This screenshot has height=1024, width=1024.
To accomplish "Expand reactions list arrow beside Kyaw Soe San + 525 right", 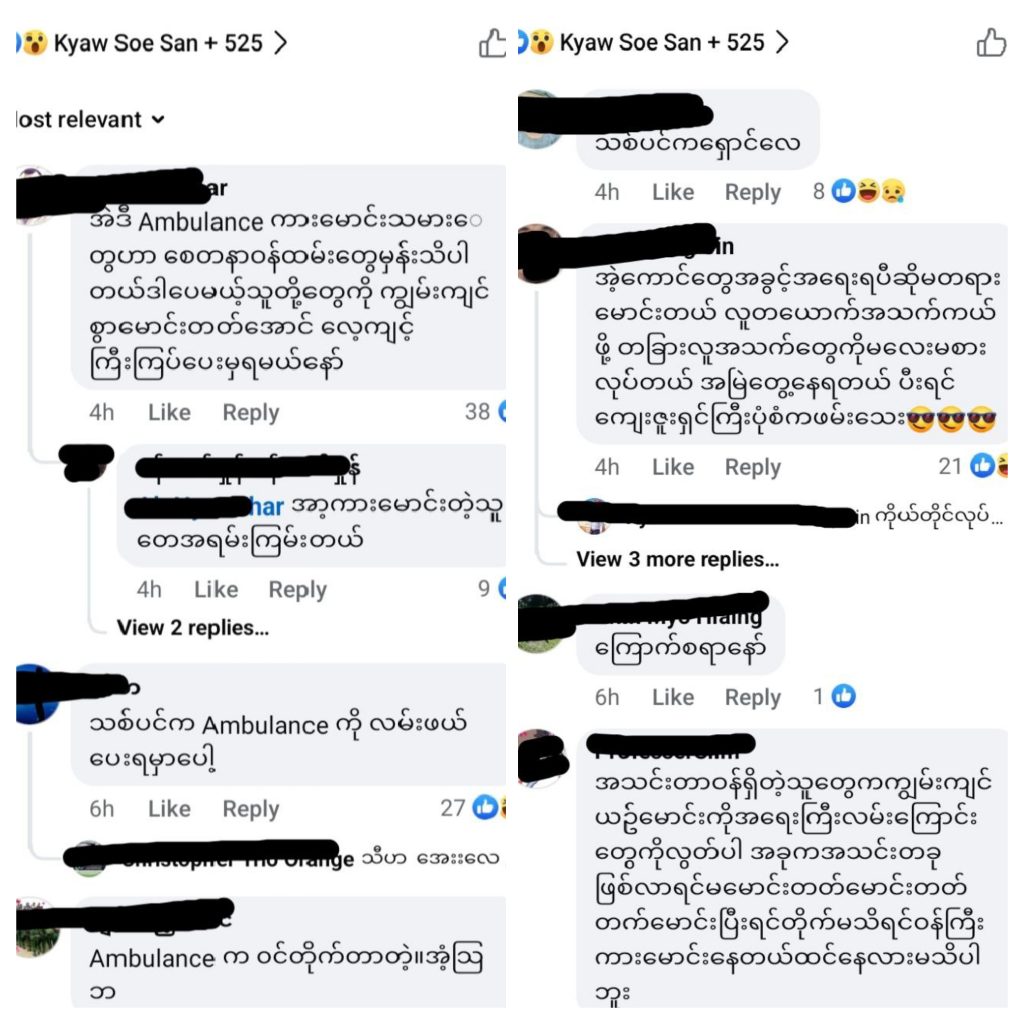I will (782, 42).
